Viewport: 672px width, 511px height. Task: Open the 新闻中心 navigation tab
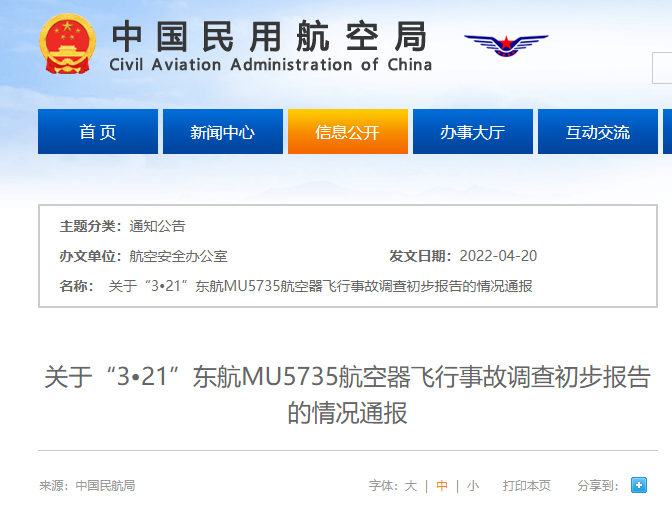(x=222, y=132)
